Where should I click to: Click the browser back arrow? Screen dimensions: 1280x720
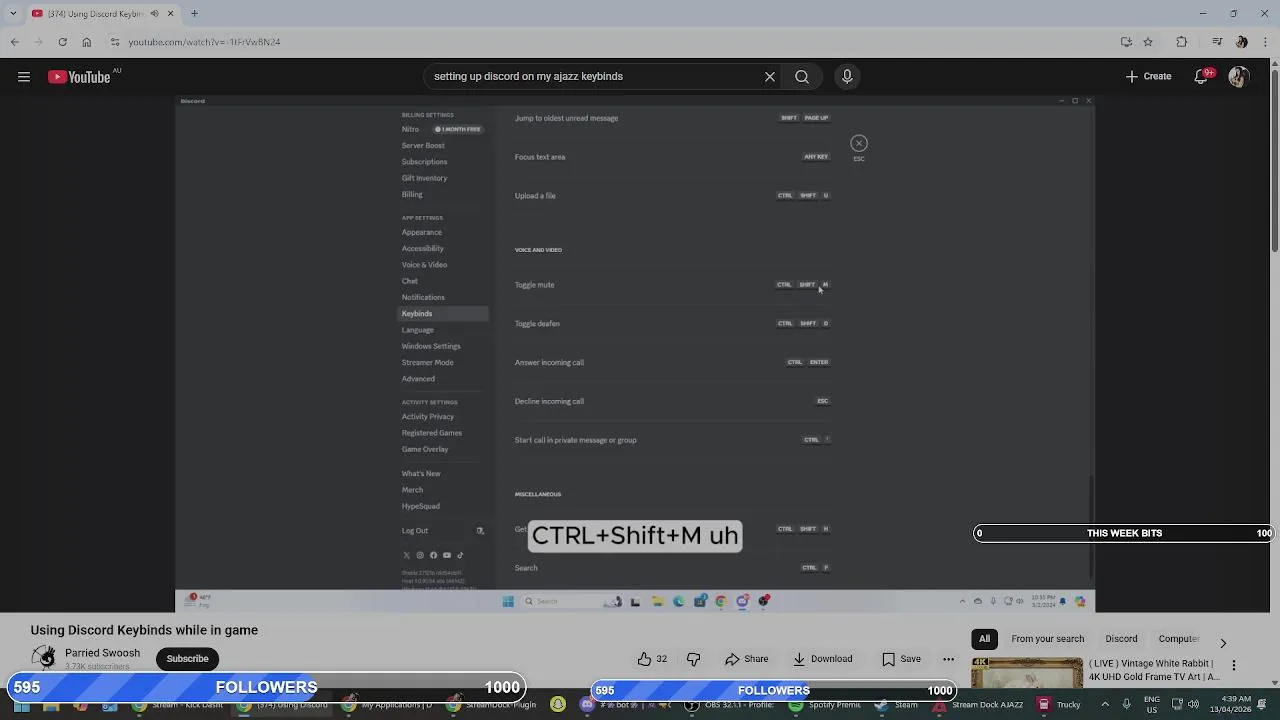(15, 42)
